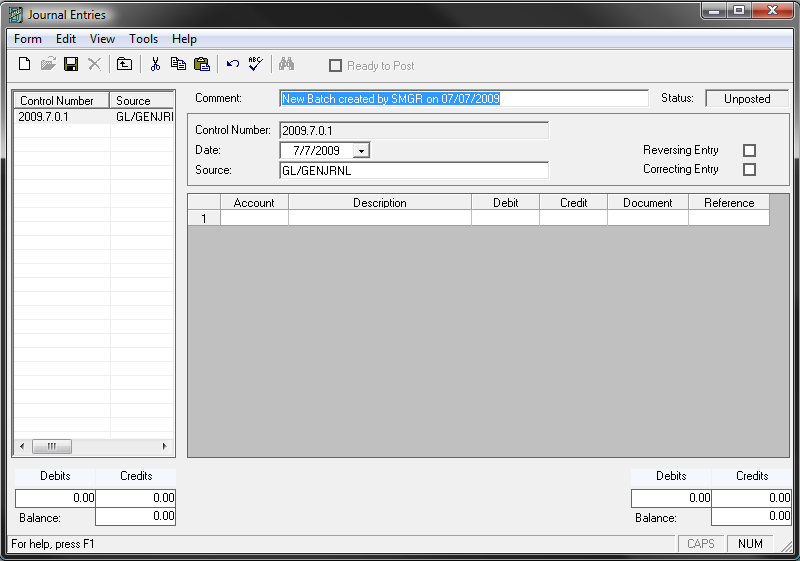The image size is (800, 561).
Task: Click the Cut scissors icon
Action: tap(155, 64)
